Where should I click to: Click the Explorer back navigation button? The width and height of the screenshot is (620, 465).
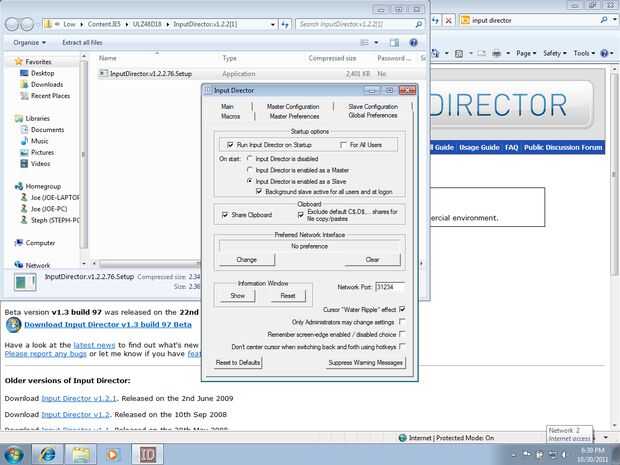11,25
